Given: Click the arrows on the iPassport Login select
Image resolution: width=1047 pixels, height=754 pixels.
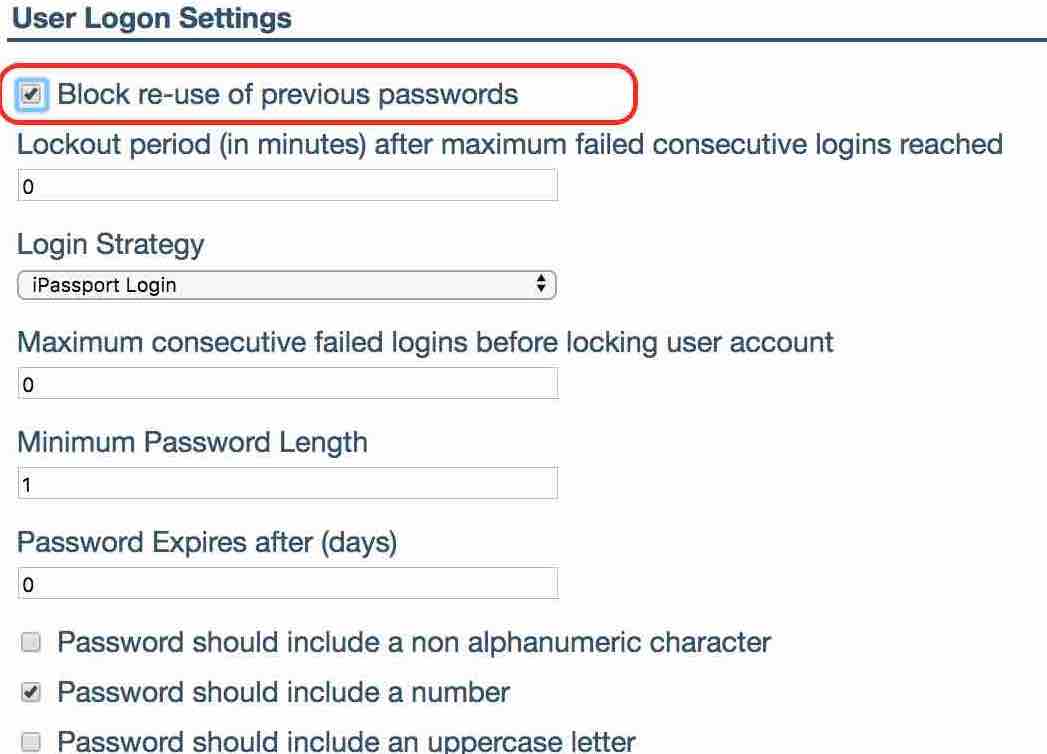Looking at the screenshot, I should point(541,285).
